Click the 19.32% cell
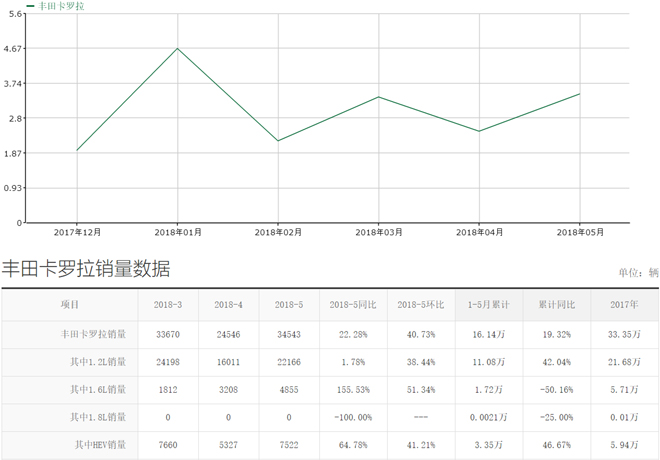 click(x=556, y=335)
